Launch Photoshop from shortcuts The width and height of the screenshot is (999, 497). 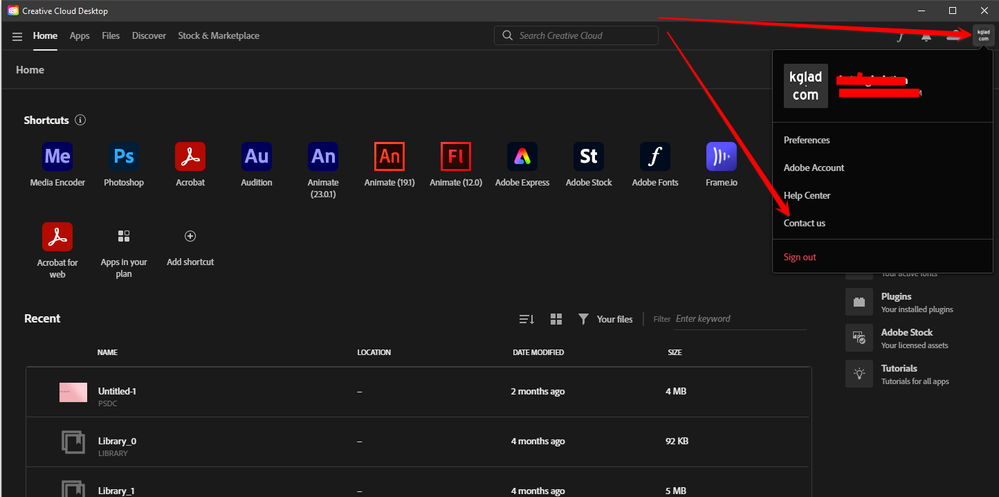tap(124, 156)
